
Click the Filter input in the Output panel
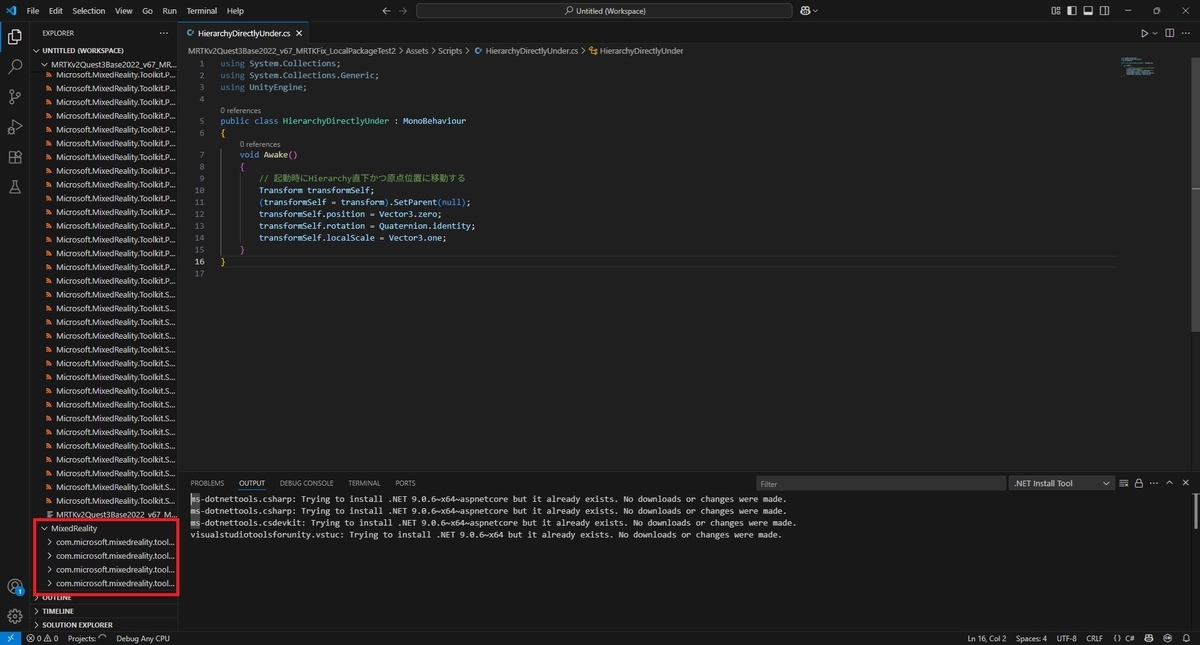coord(880,483)
